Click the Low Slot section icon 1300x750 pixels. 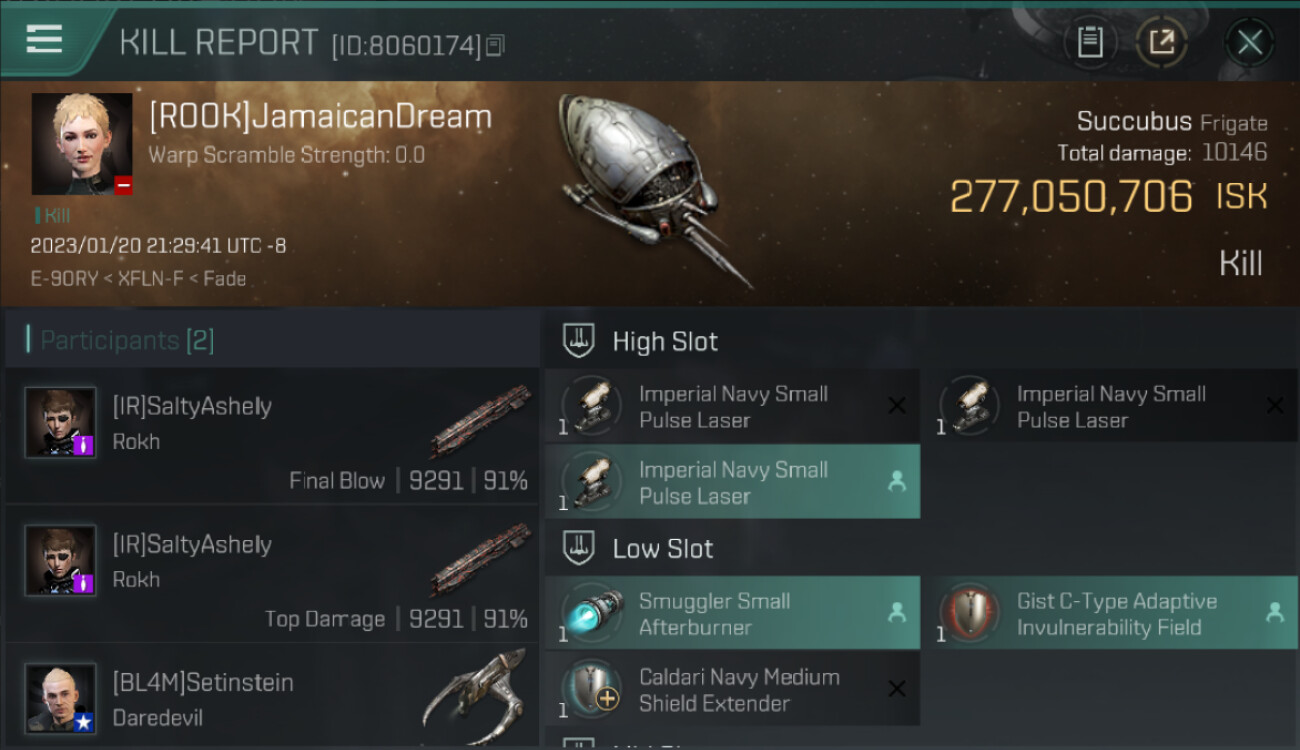coord(579,548)
